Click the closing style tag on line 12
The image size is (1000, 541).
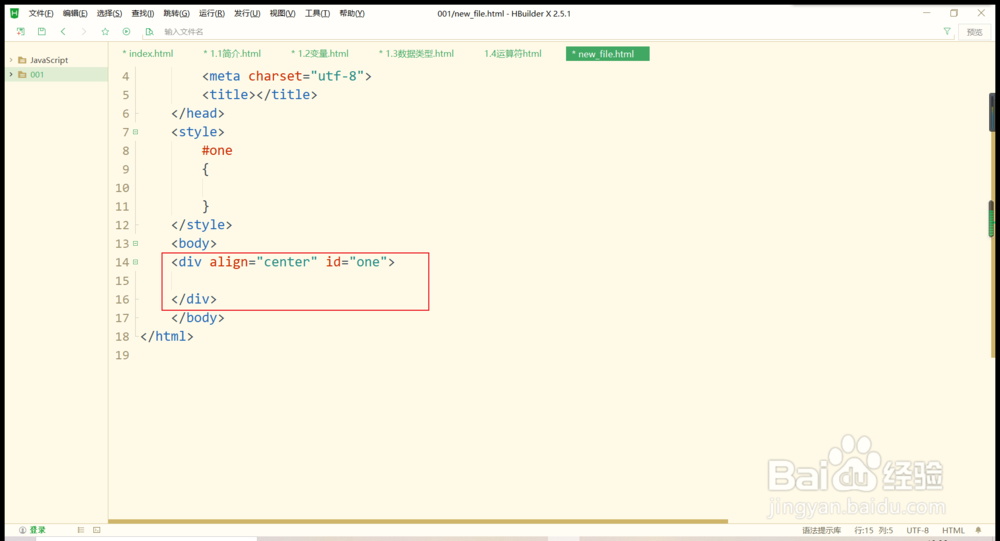202,225
